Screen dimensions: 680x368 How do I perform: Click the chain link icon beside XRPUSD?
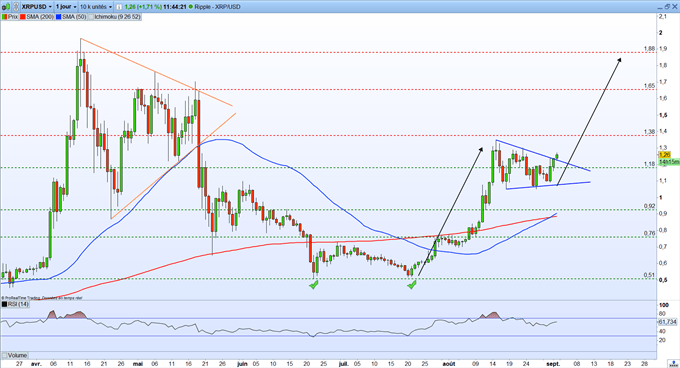tap(16, 7)
